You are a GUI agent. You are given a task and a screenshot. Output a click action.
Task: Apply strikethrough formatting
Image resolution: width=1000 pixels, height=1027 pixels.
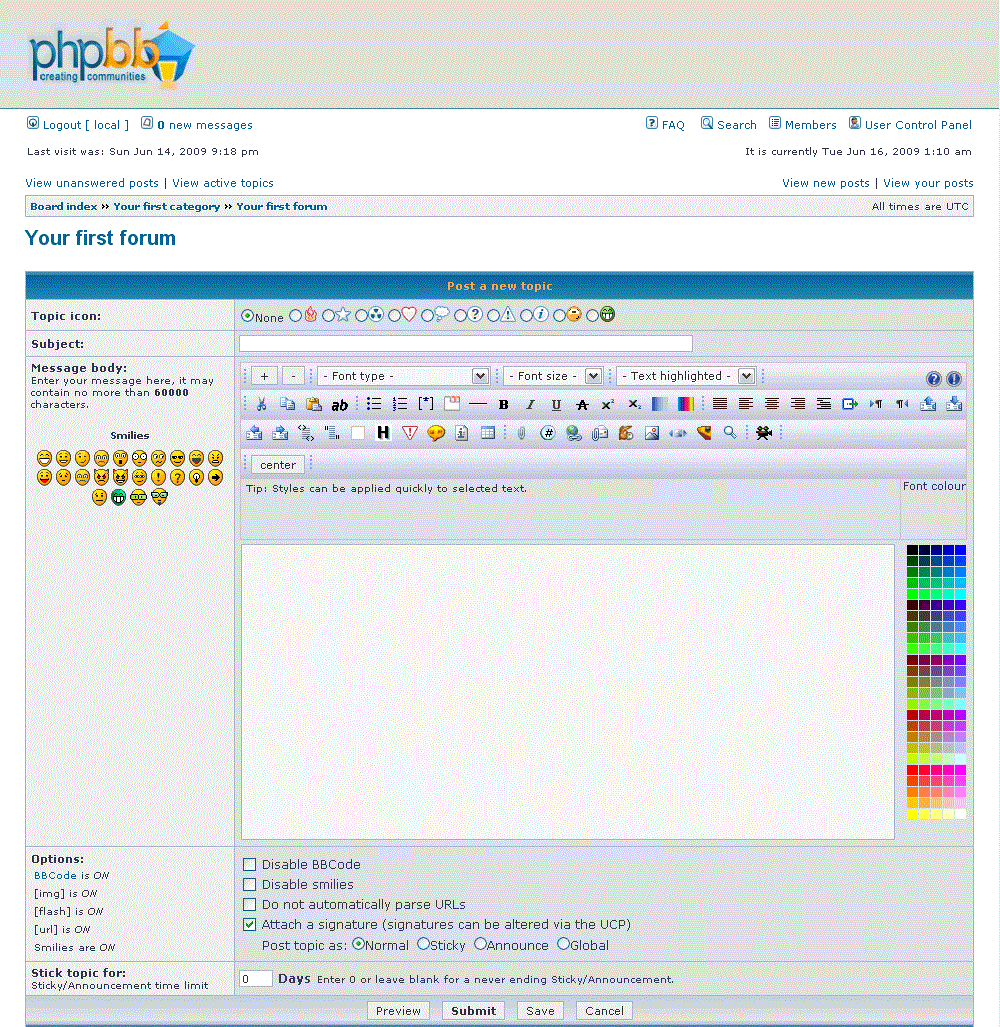[582, 404]
